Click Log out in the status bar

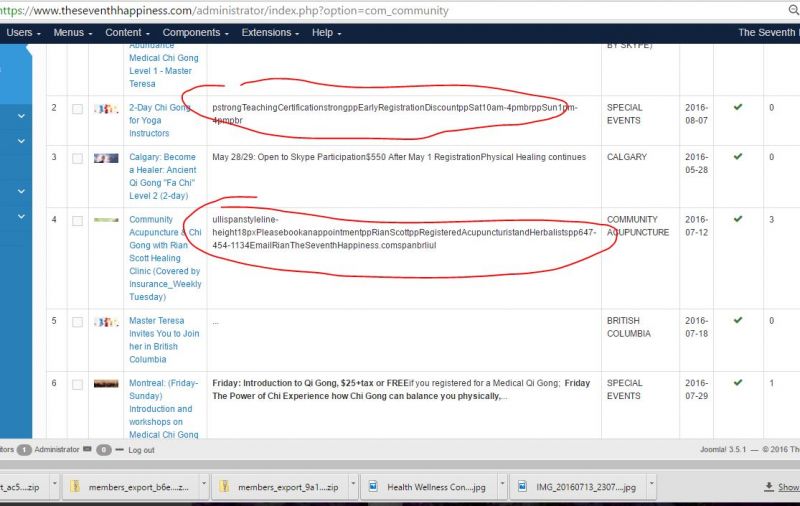(x=141, y=450)
